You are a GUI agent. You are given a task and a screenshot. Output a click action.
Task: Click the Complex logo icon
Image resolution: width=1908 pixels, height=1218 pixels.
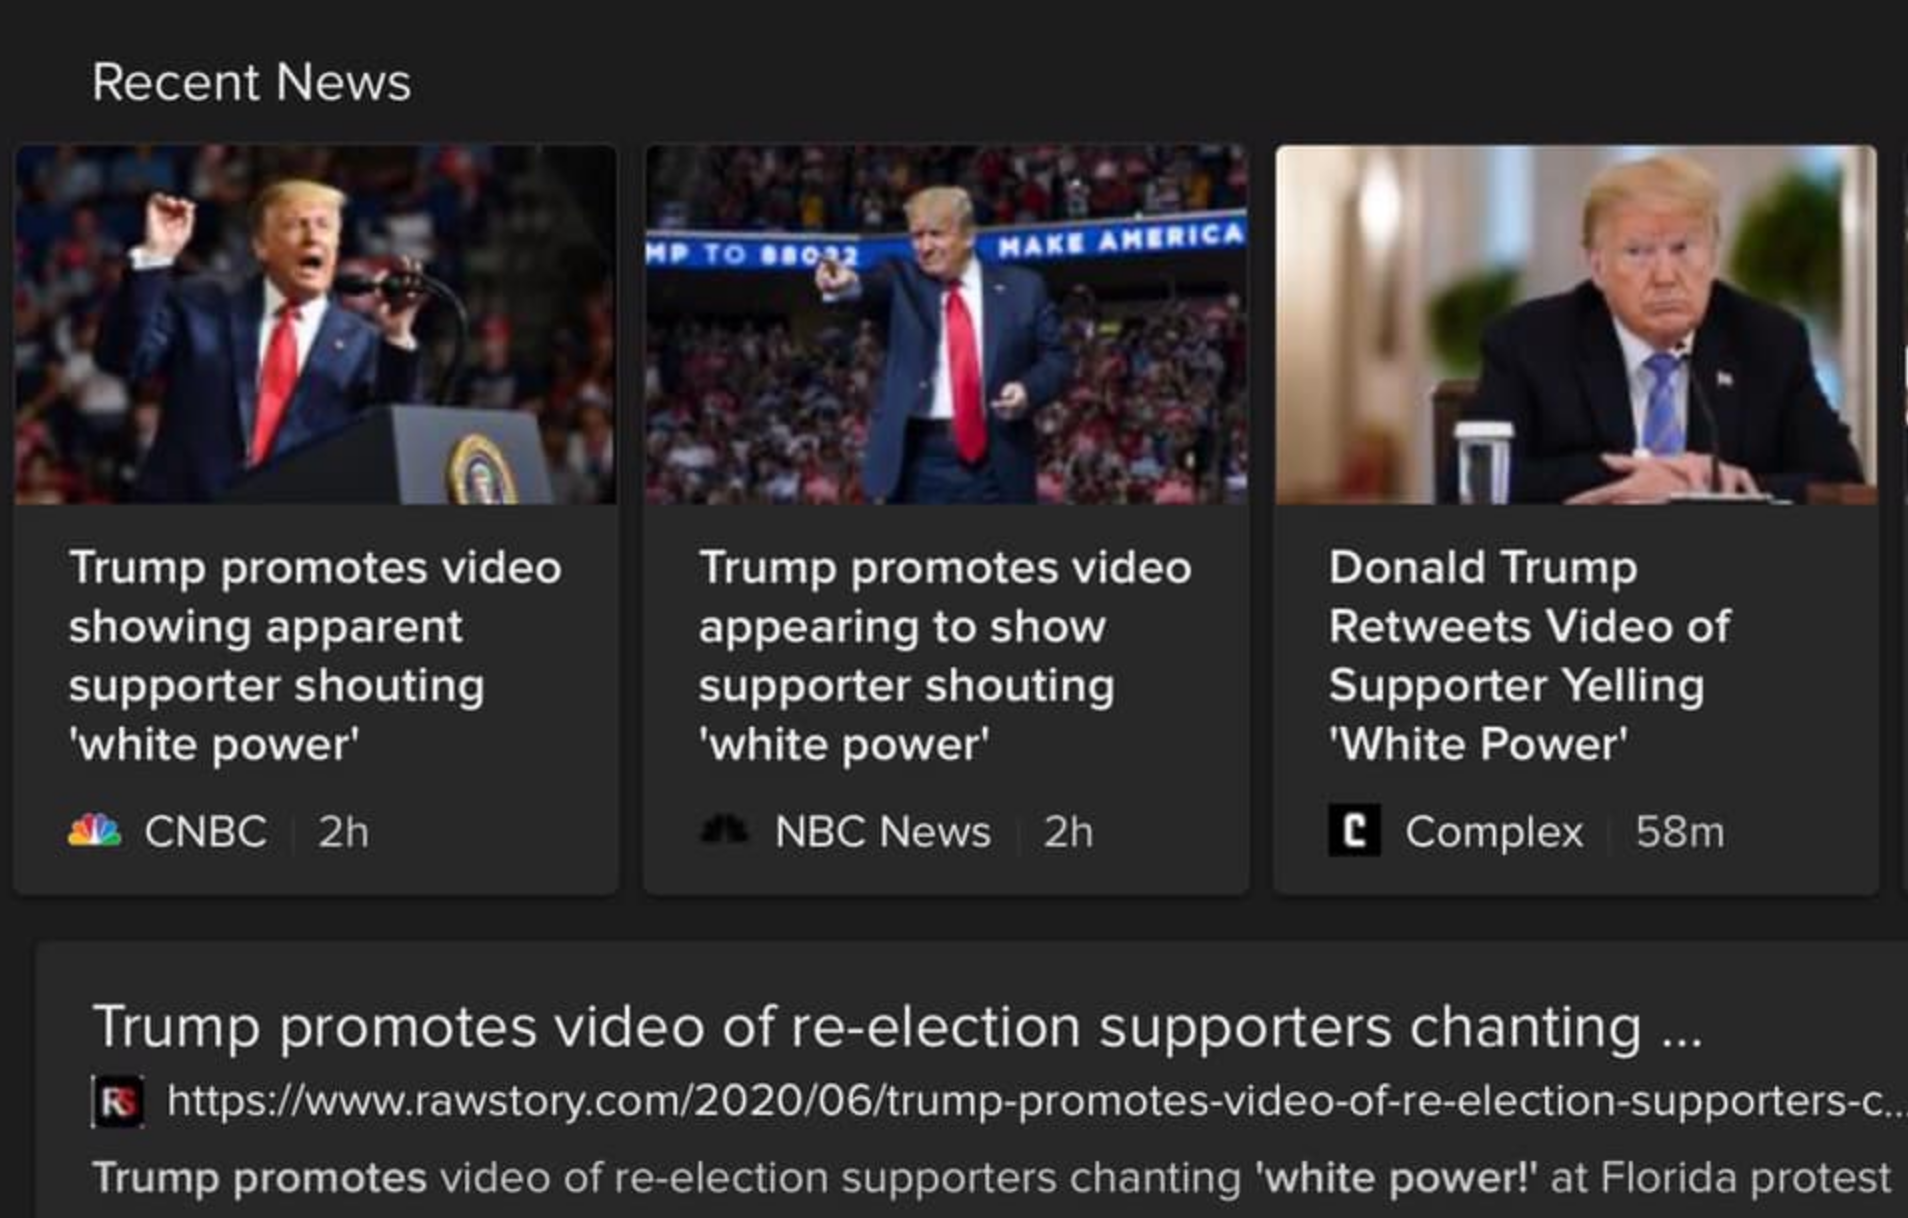pyautogui.click(x=1354, y=830)
